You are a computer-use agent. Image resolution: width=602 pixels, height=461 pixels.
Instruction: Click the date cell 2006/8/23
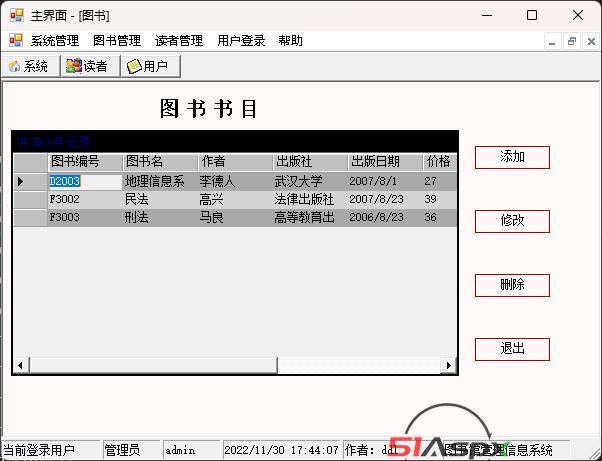point(385,218)
